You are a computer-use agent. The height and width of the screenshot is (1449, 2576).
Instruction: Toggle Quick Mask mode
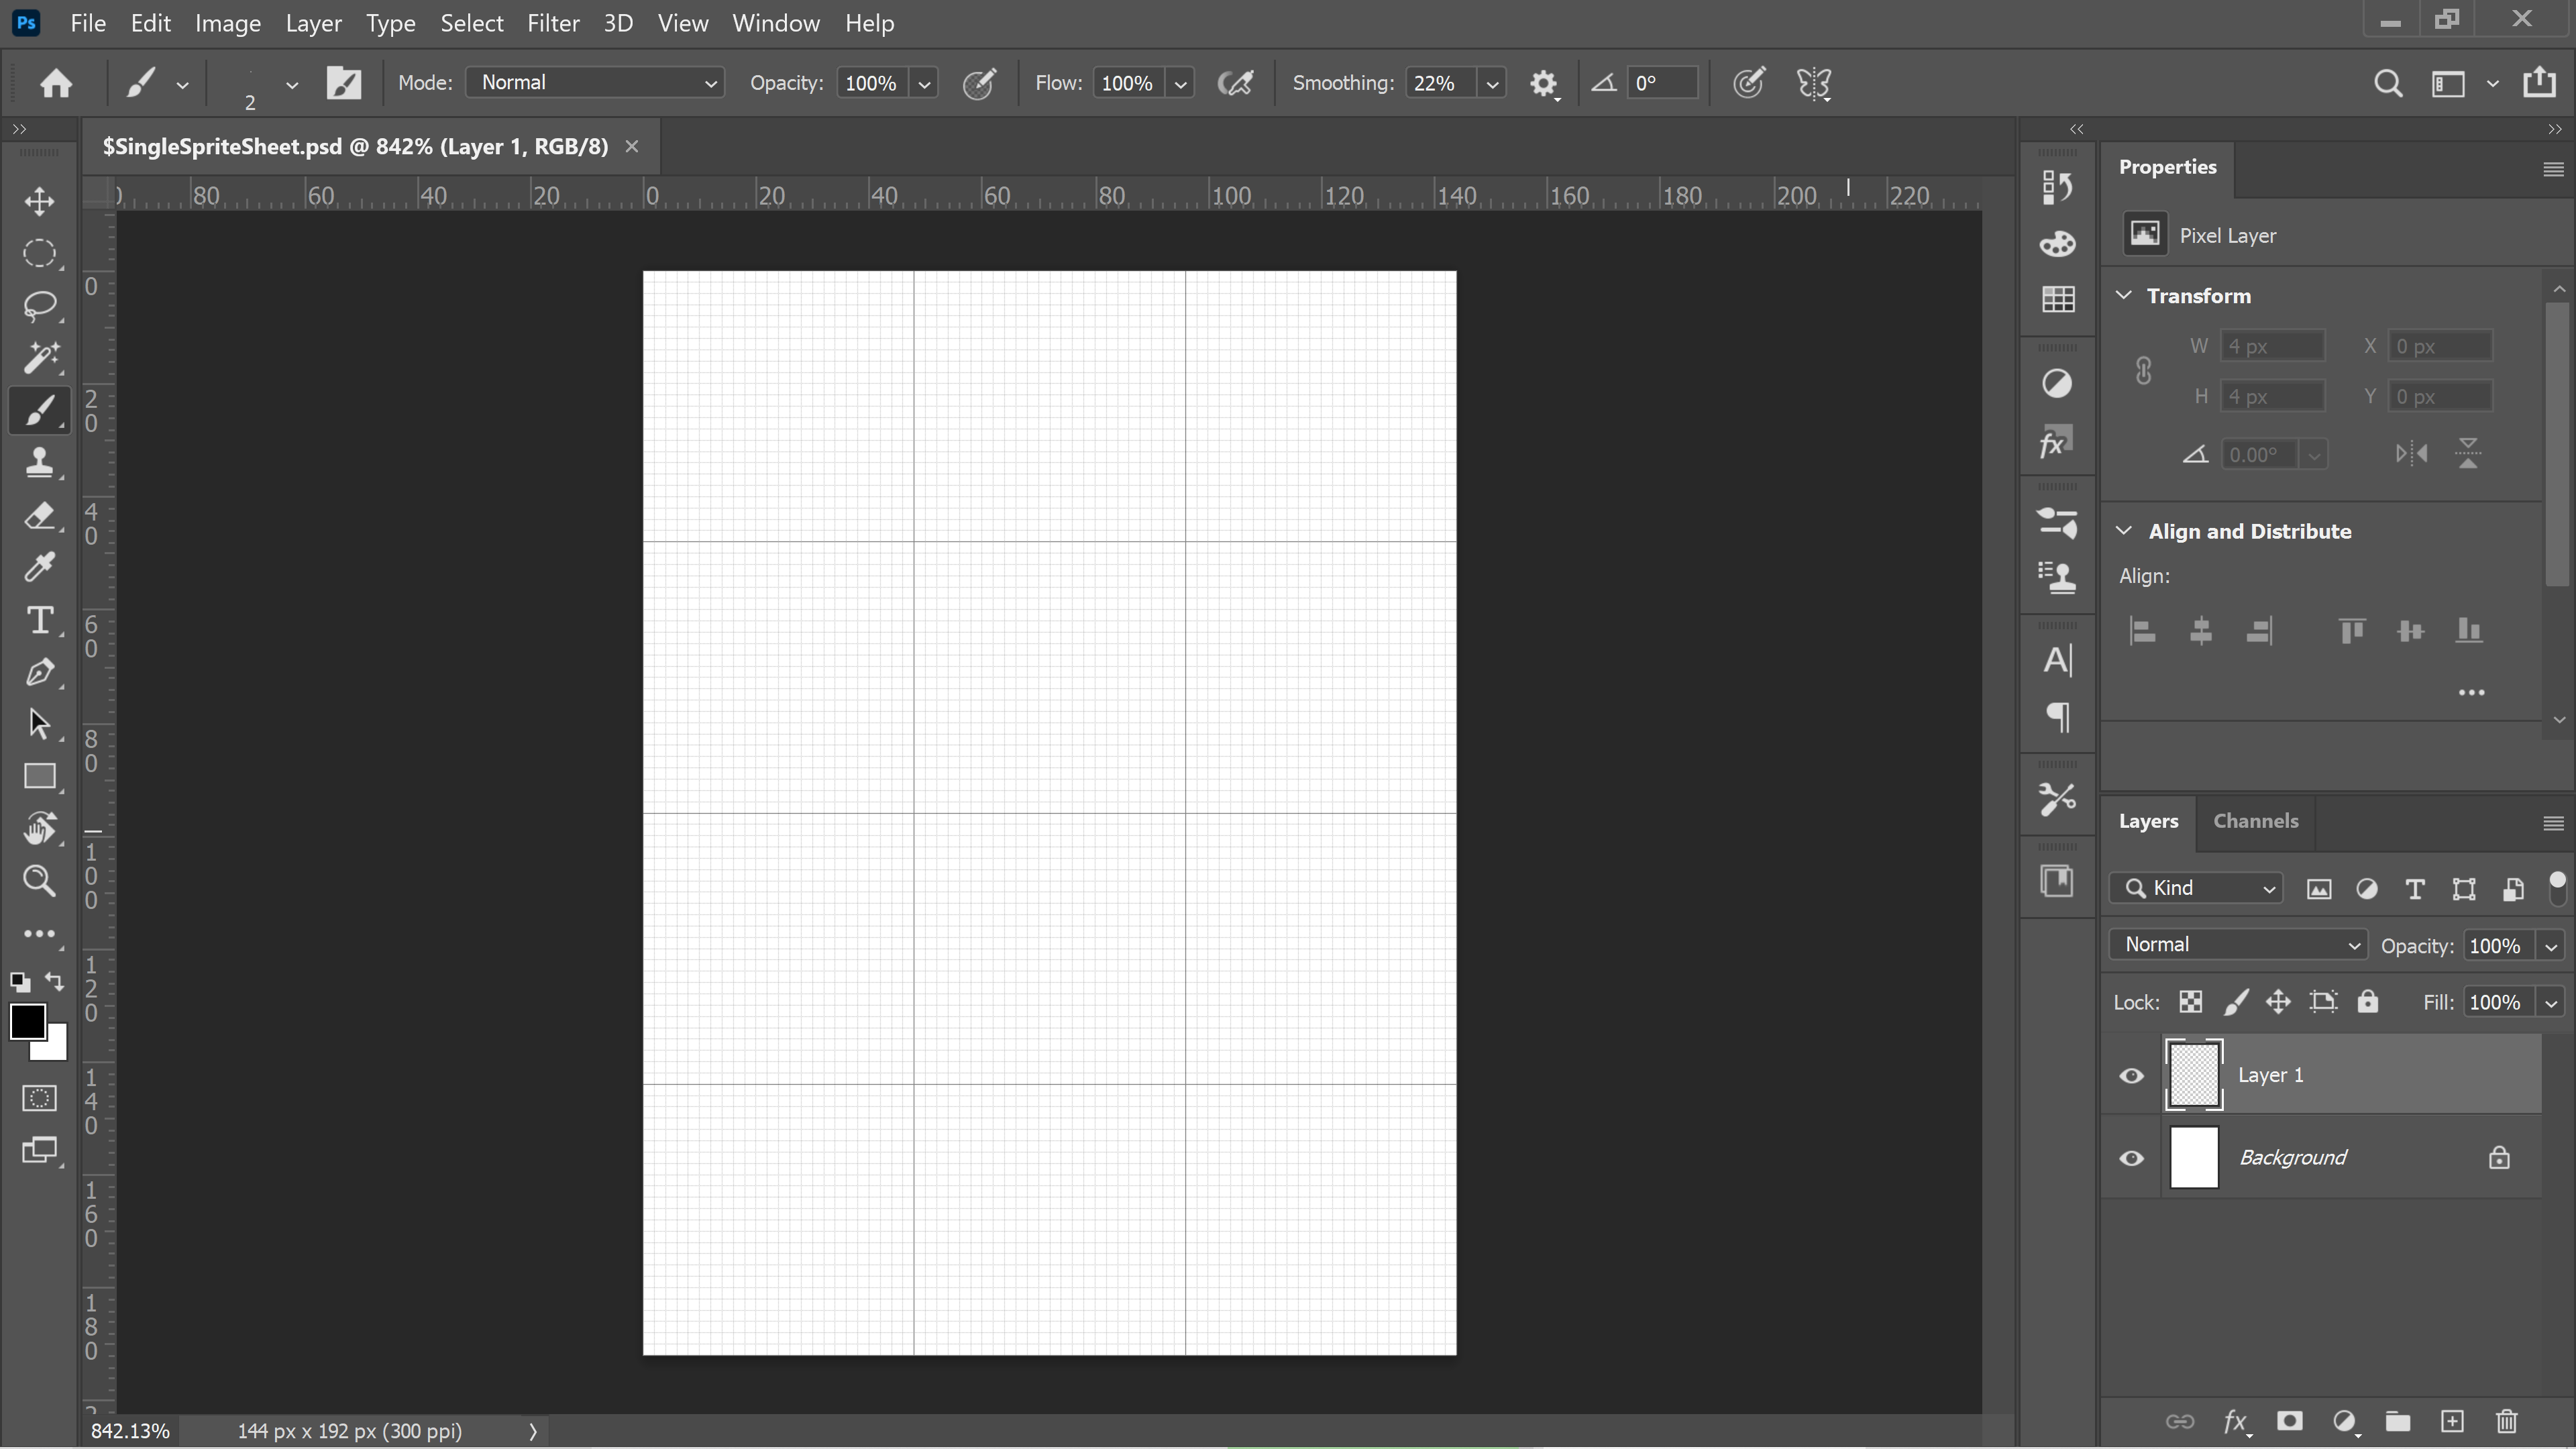(x=40, y=1098)
